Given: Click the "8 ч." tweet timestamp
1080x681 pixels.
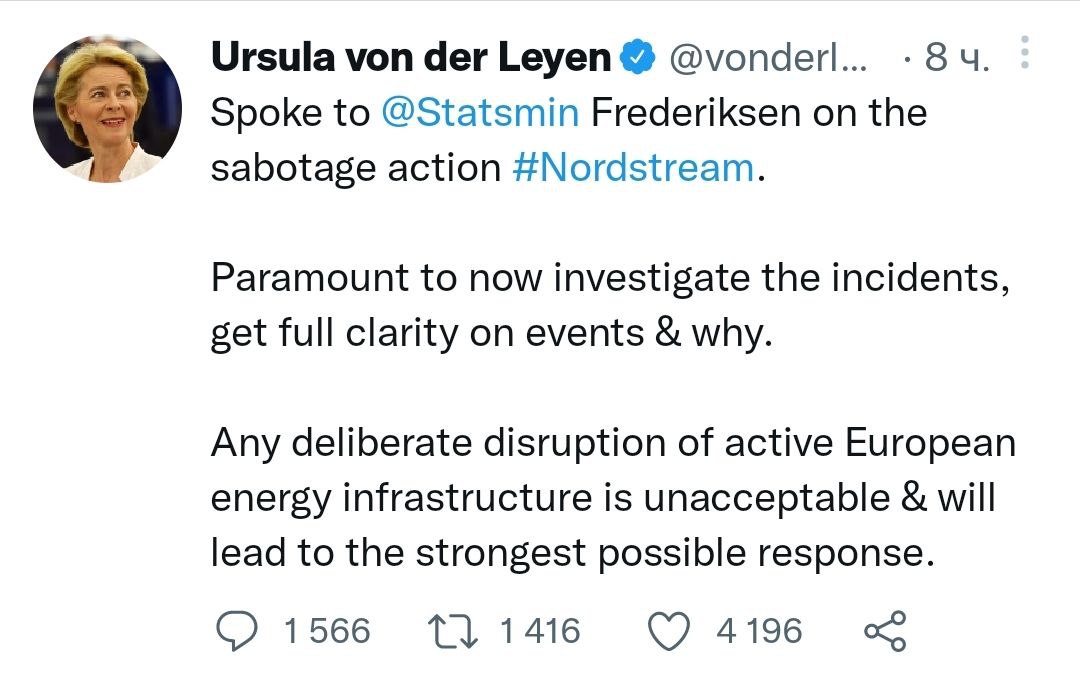Looking at the screenshot, I should click(956, 59).
